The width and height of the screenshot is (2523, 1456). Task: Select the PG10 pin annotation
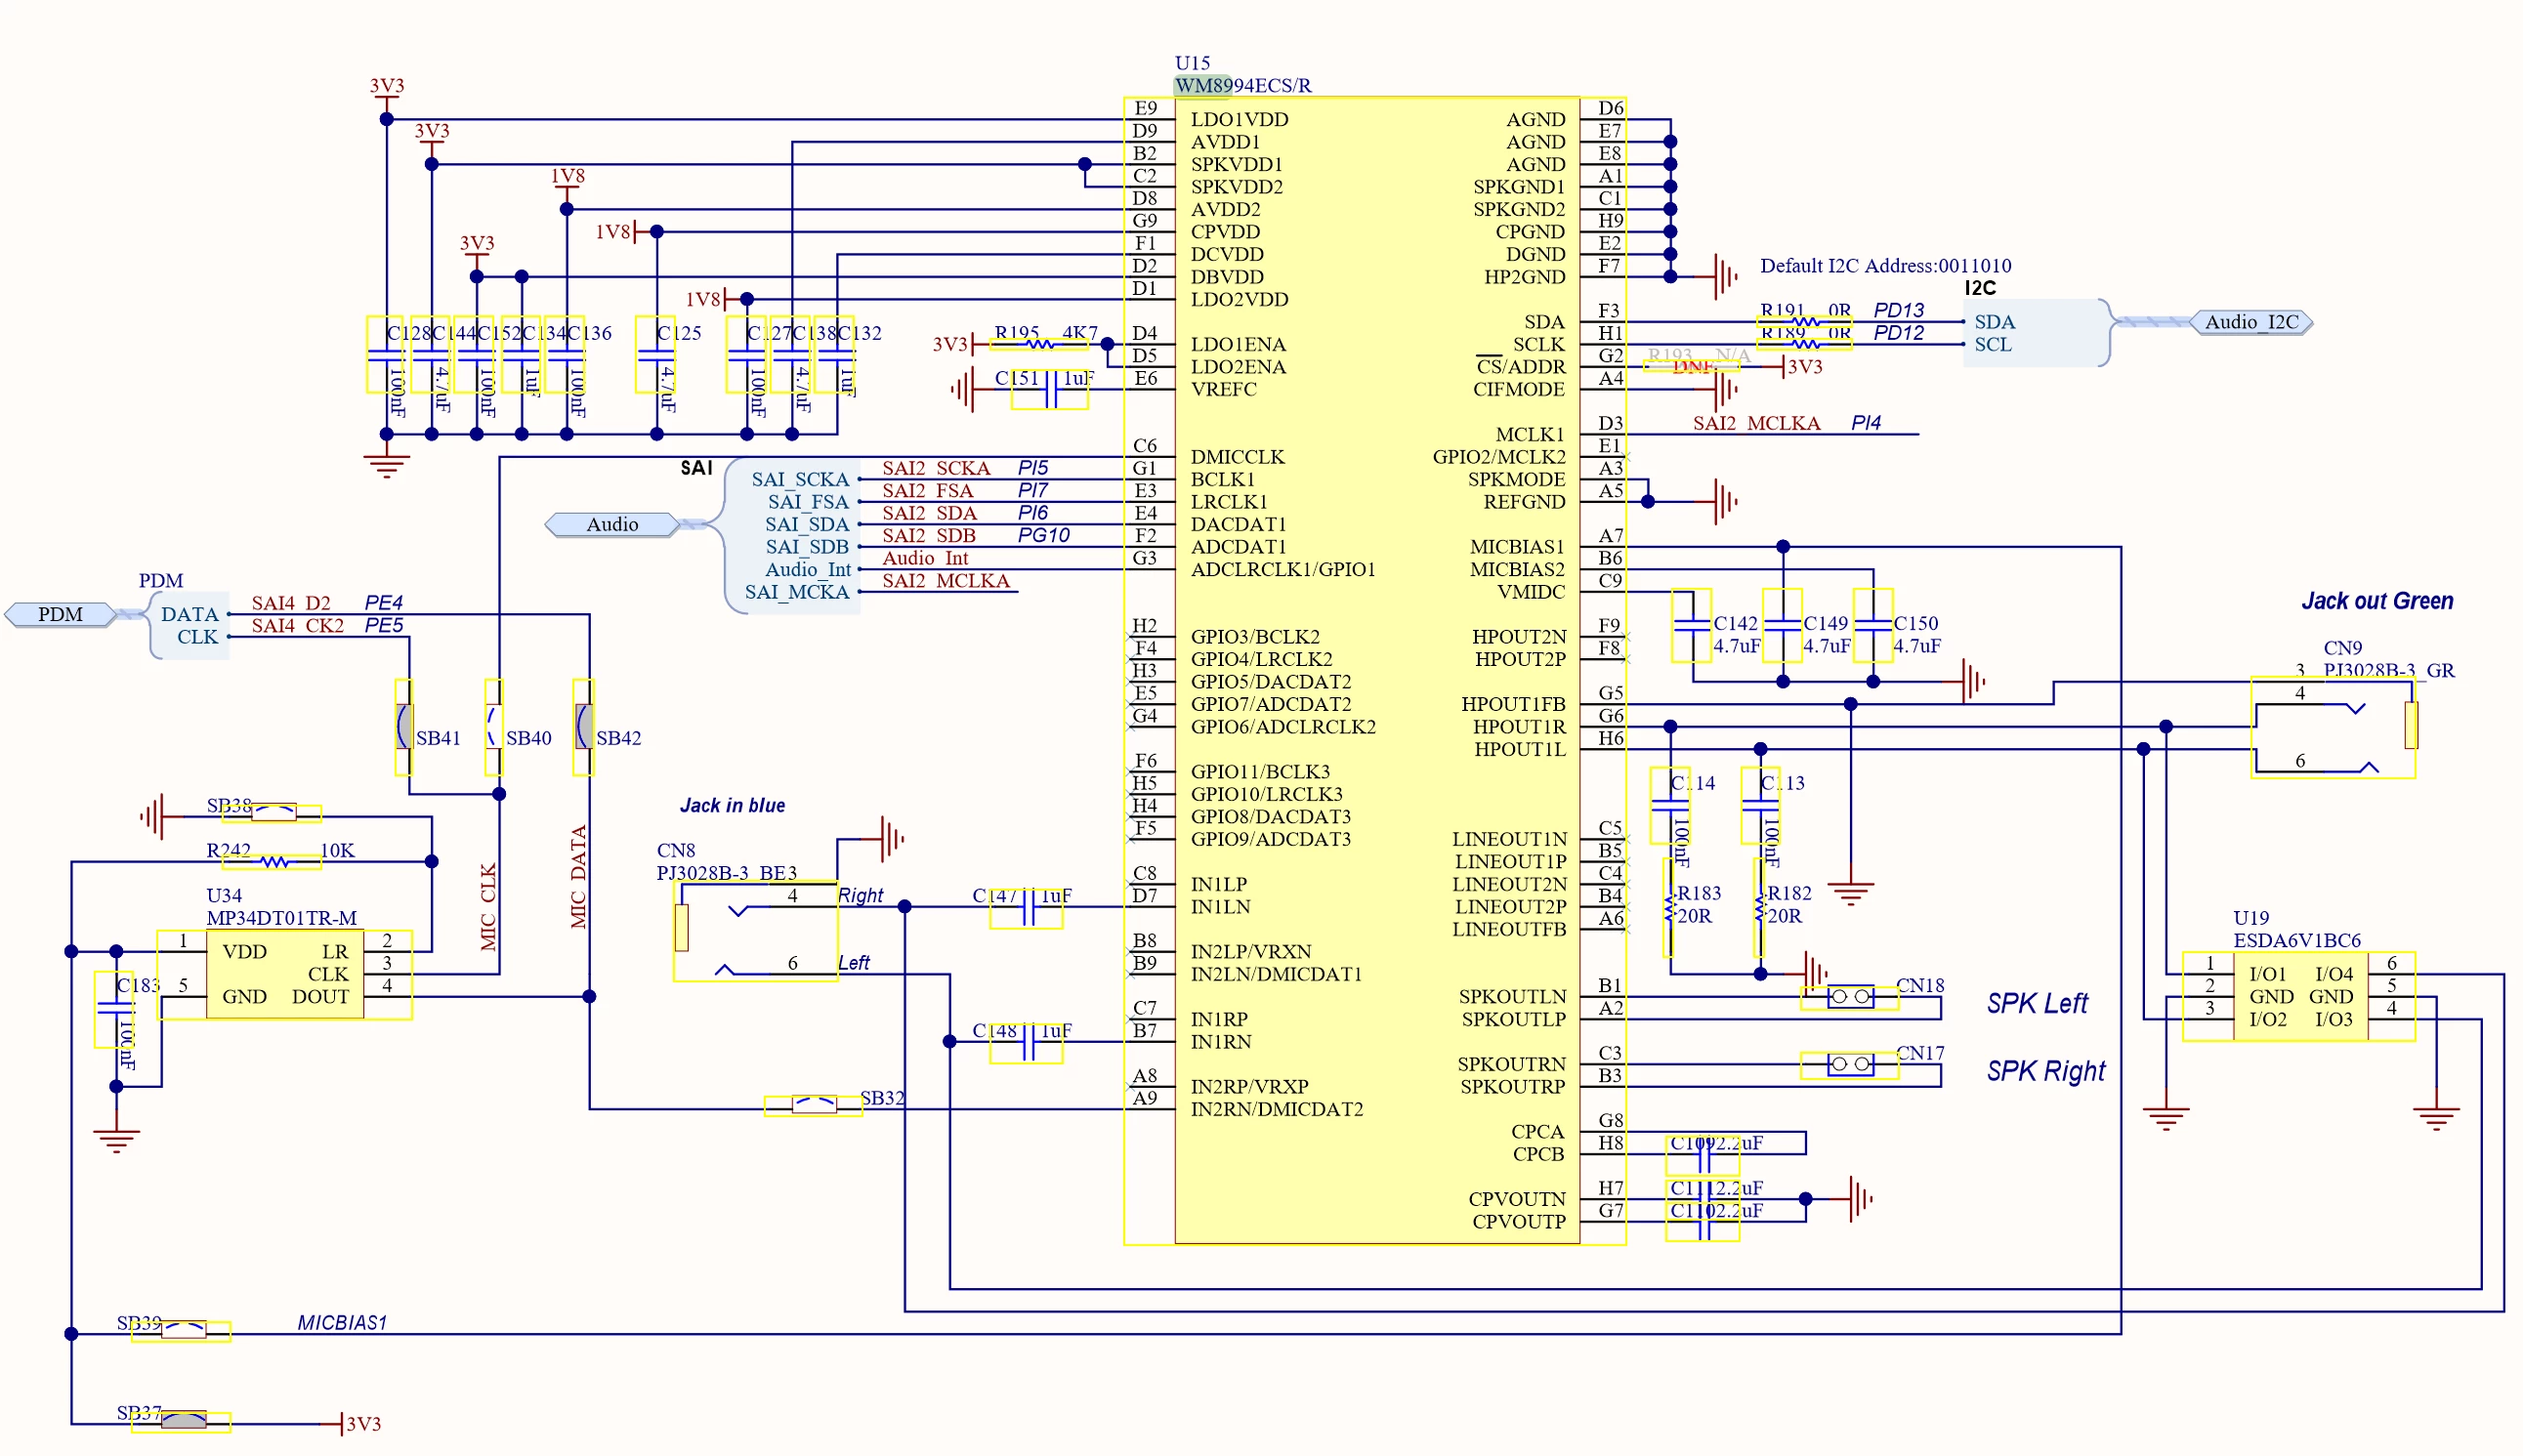click(x=1043, y=536)
